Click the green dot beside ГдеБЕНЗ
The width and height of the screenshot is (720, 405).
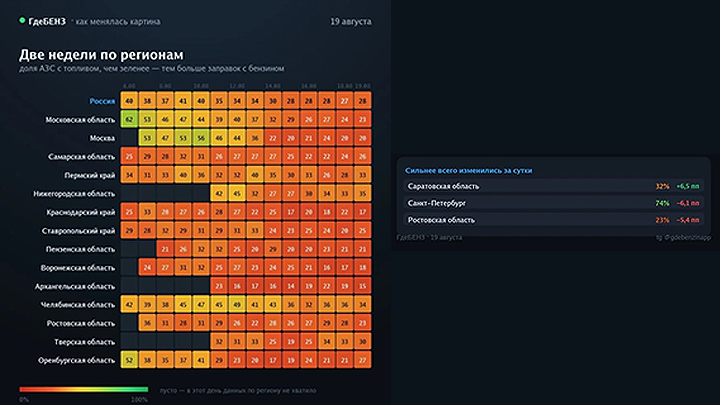22,20
